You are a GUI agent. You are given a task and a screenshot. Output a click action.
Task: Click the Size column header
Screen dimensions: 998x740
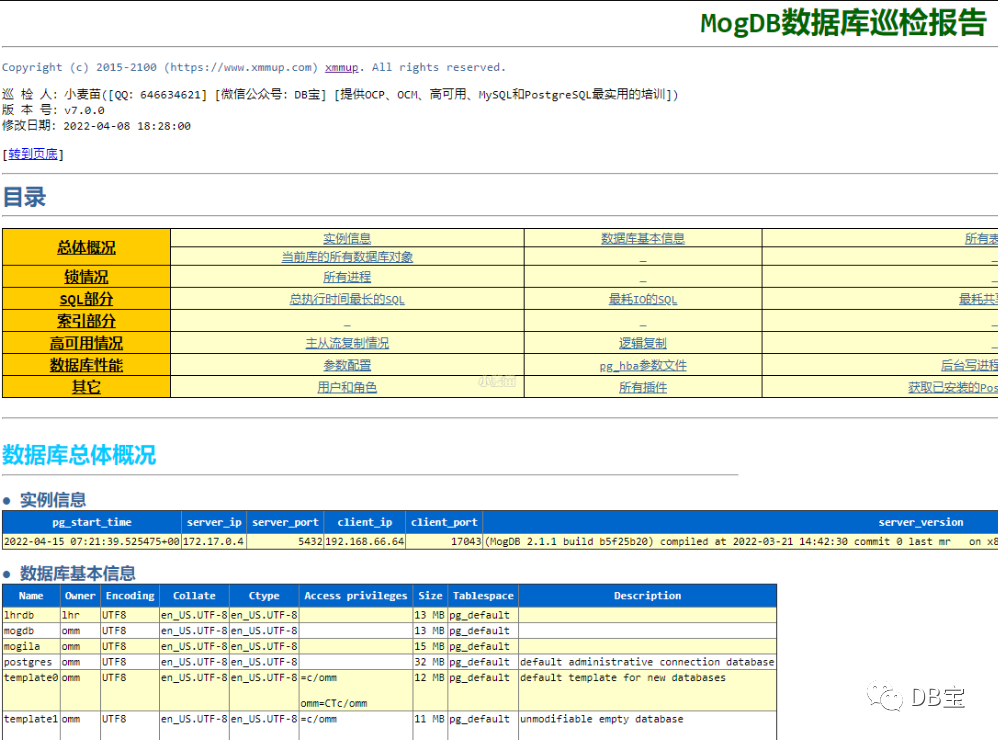(x=430, y=596)
